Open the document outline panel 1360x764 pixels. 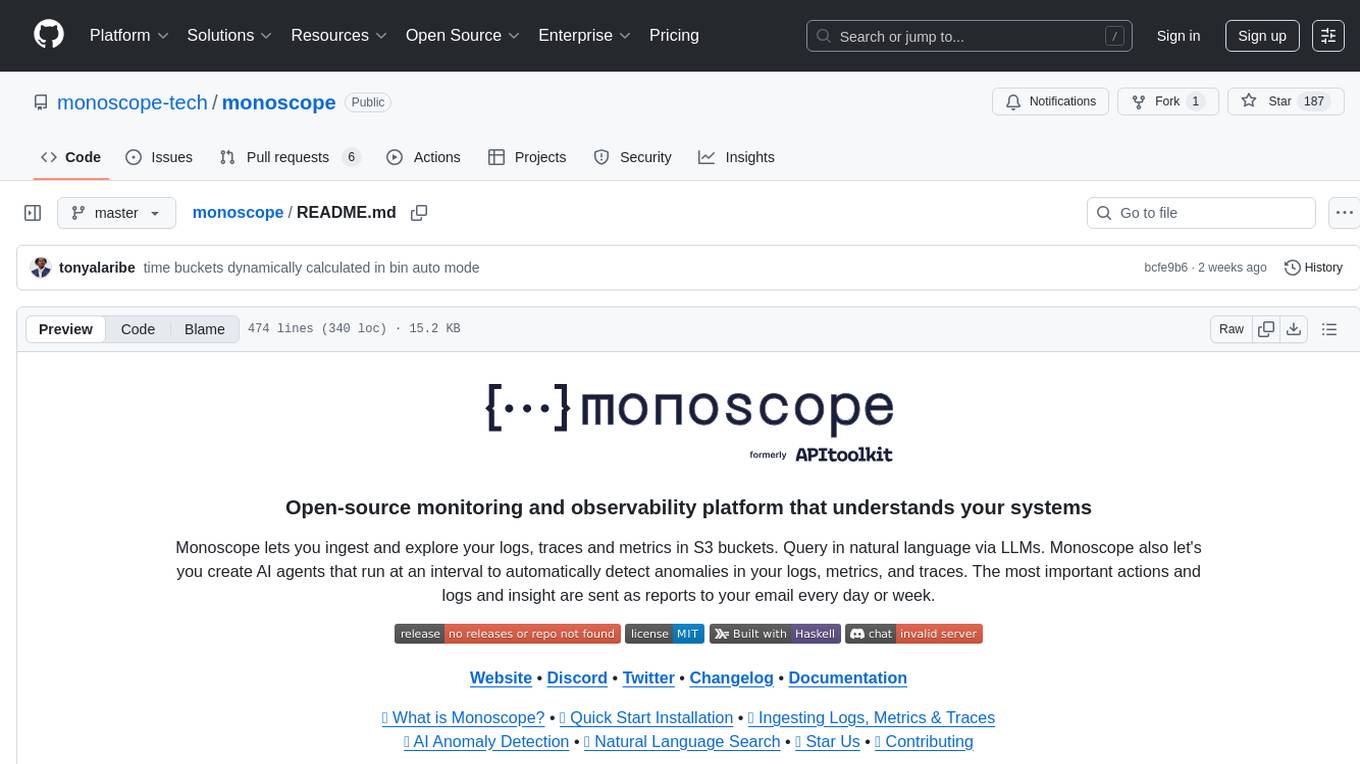coord(1329,329)
